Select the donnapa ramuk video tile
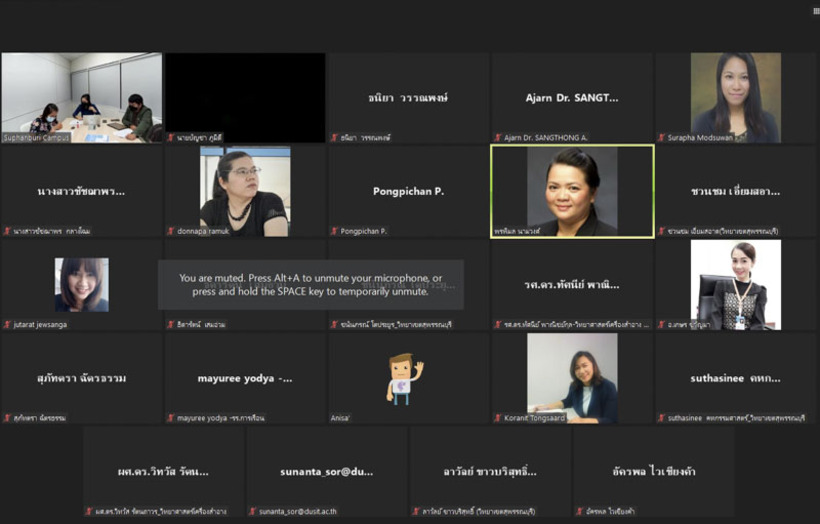Screen dimensions: 820x524 pyautogui.click(x=245, y=191)
